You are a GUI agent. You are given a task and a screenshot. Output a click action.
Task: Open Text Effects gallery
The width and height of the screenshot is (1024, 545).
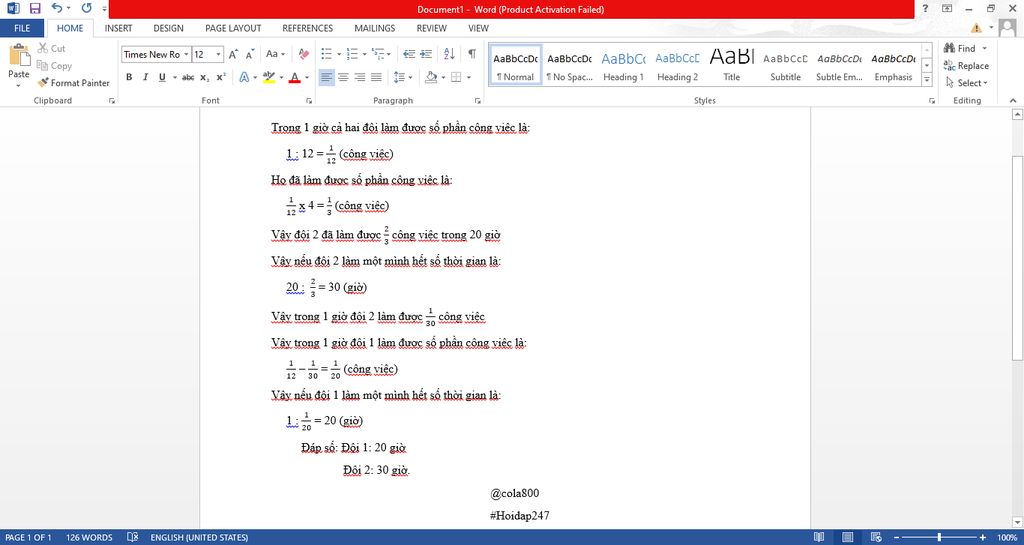click(244, 77)
